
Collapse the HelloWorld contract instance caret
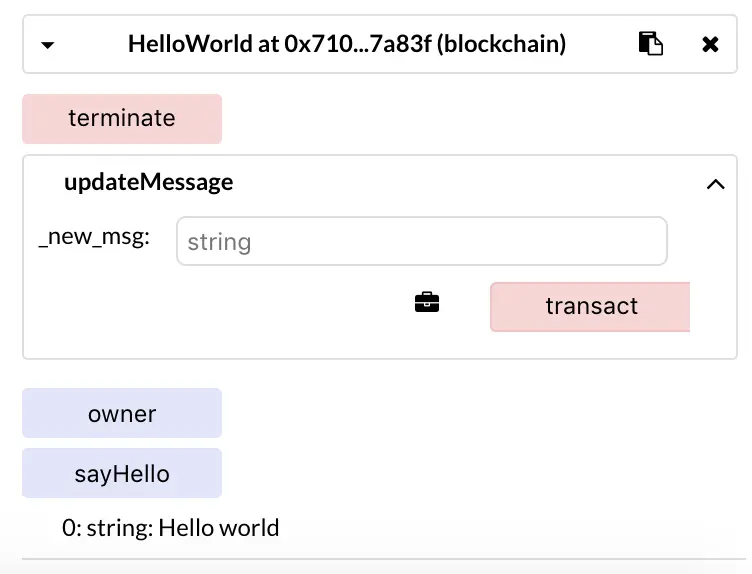pos(47,45)
